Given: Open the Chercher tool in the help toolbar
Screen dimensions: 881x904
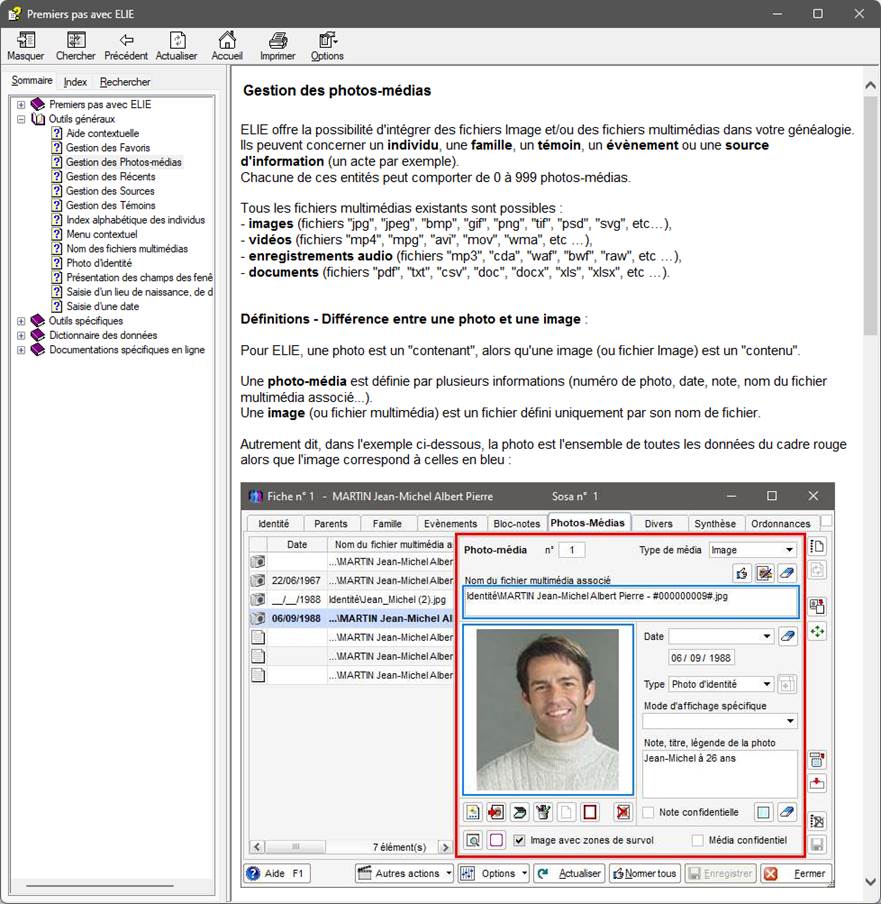Looking at the screenshot, I should (76, 46).
